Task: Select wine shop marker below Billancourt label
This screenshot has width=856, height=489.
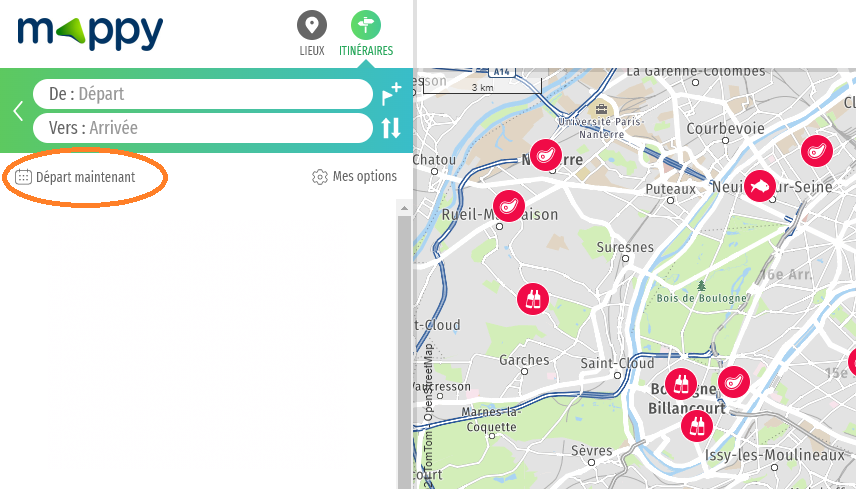Action: tap(697, 425)
